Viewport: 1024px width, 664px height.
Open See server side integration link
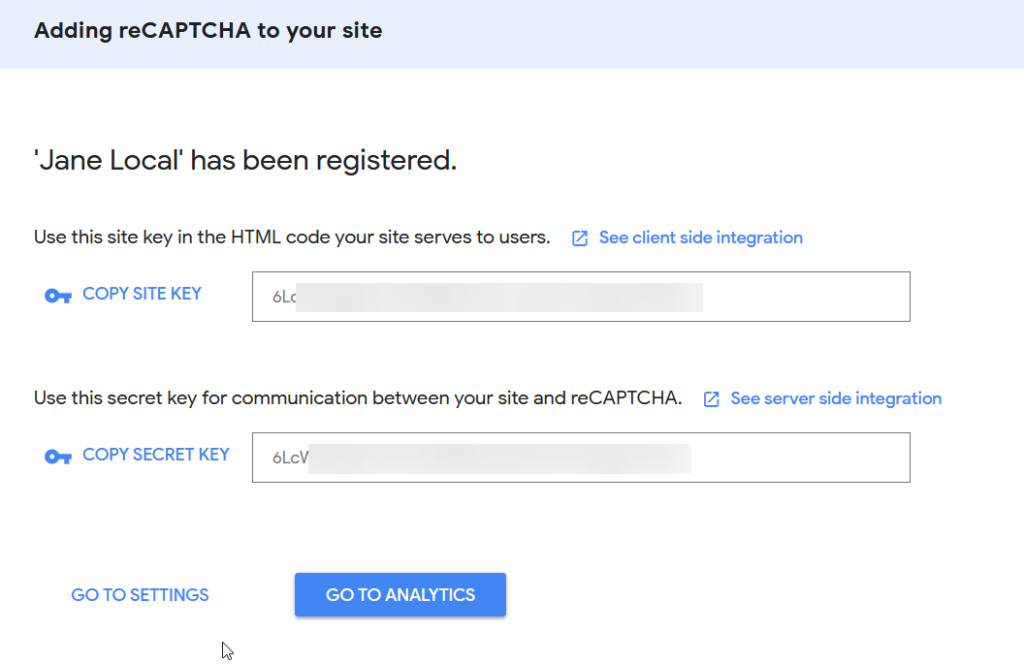click(x=836, y=398)
